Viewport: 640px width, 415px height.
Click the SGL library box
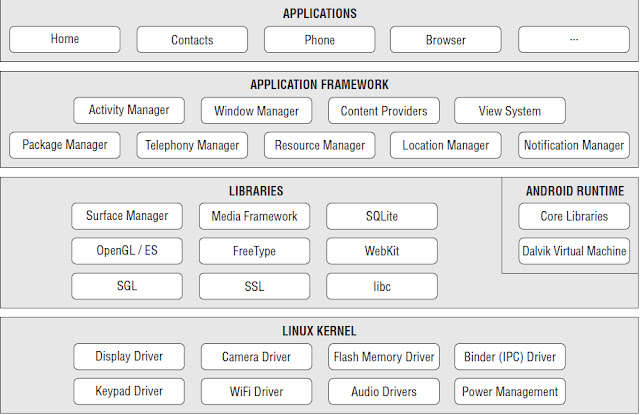click(127, 286)
